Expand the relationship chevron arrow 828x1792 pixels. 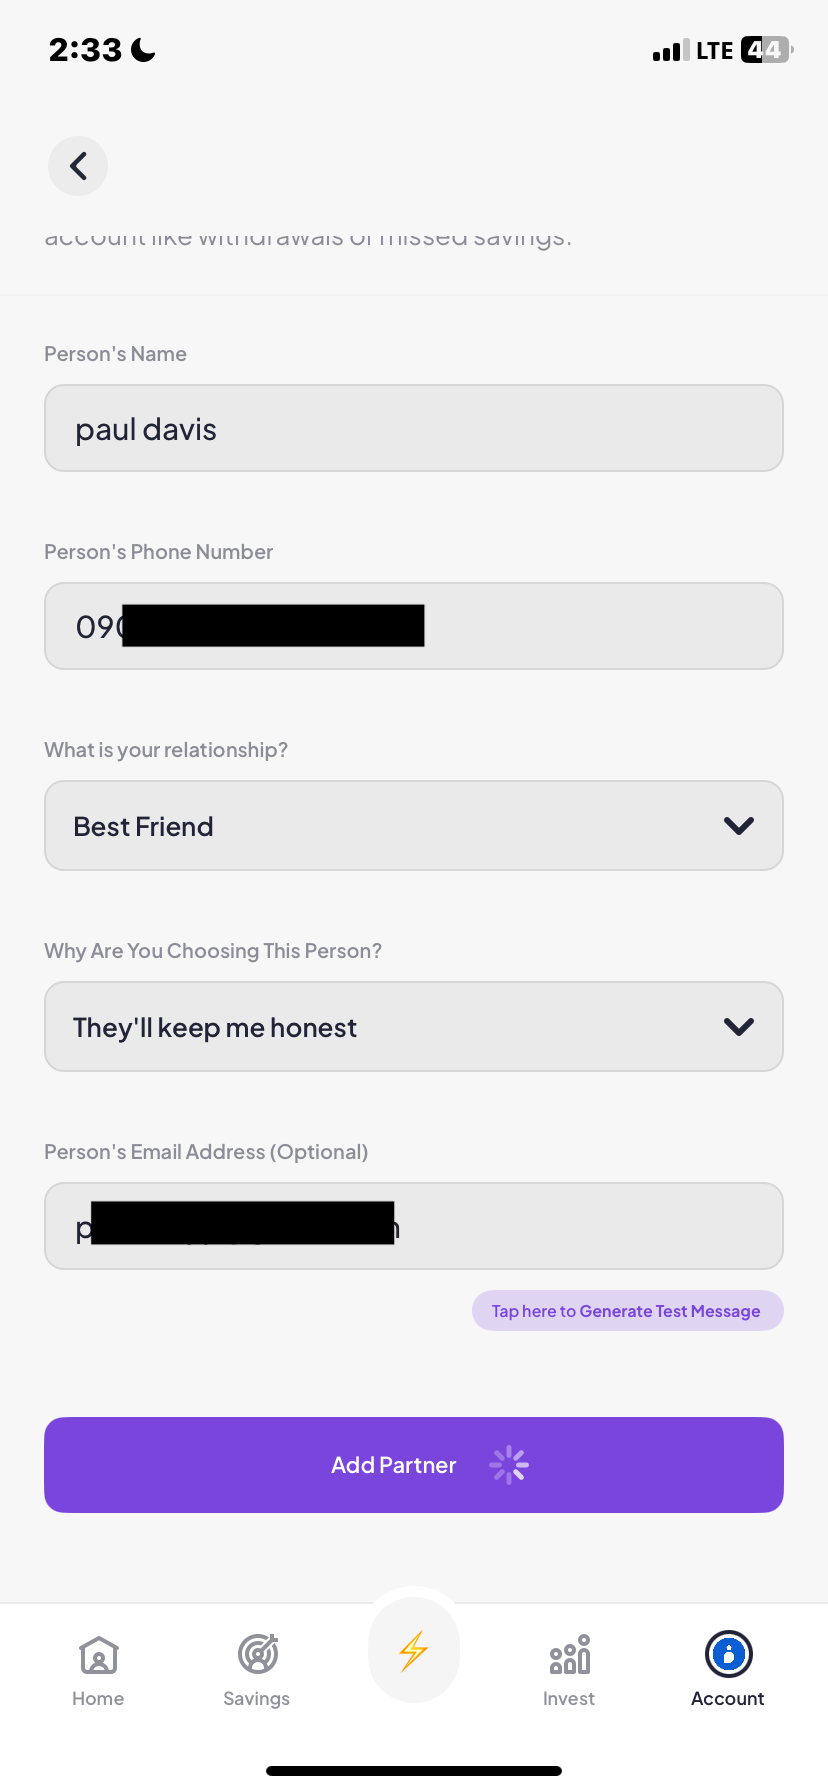coord(738,826)
